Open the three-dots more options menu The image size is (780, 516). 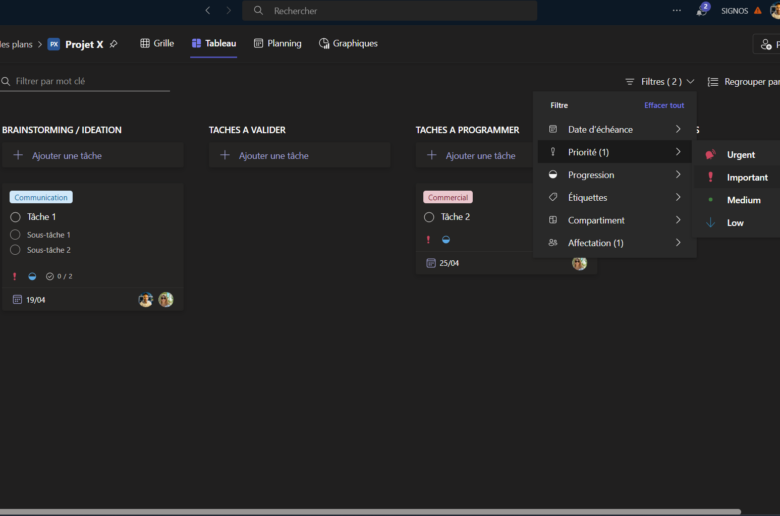(x=677, y=10)
